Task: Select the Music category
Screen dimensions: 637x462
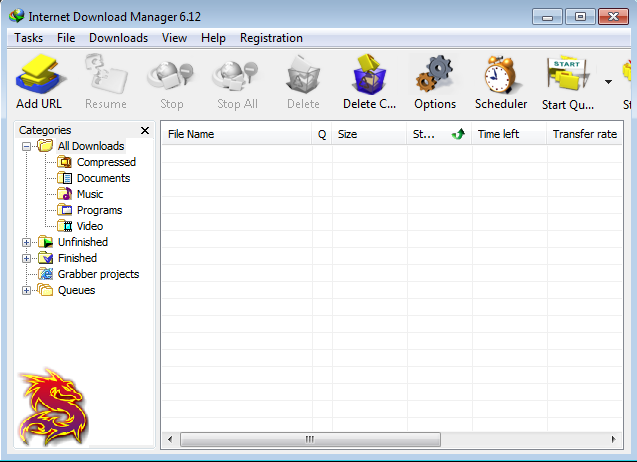Action: click(90, 194)
